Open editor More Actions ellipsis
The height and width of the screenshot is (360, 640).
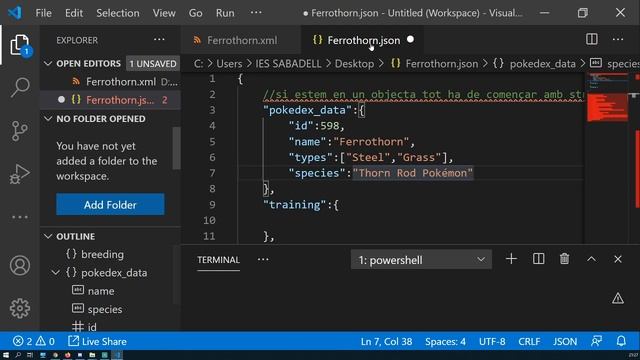tap(618, 40)
